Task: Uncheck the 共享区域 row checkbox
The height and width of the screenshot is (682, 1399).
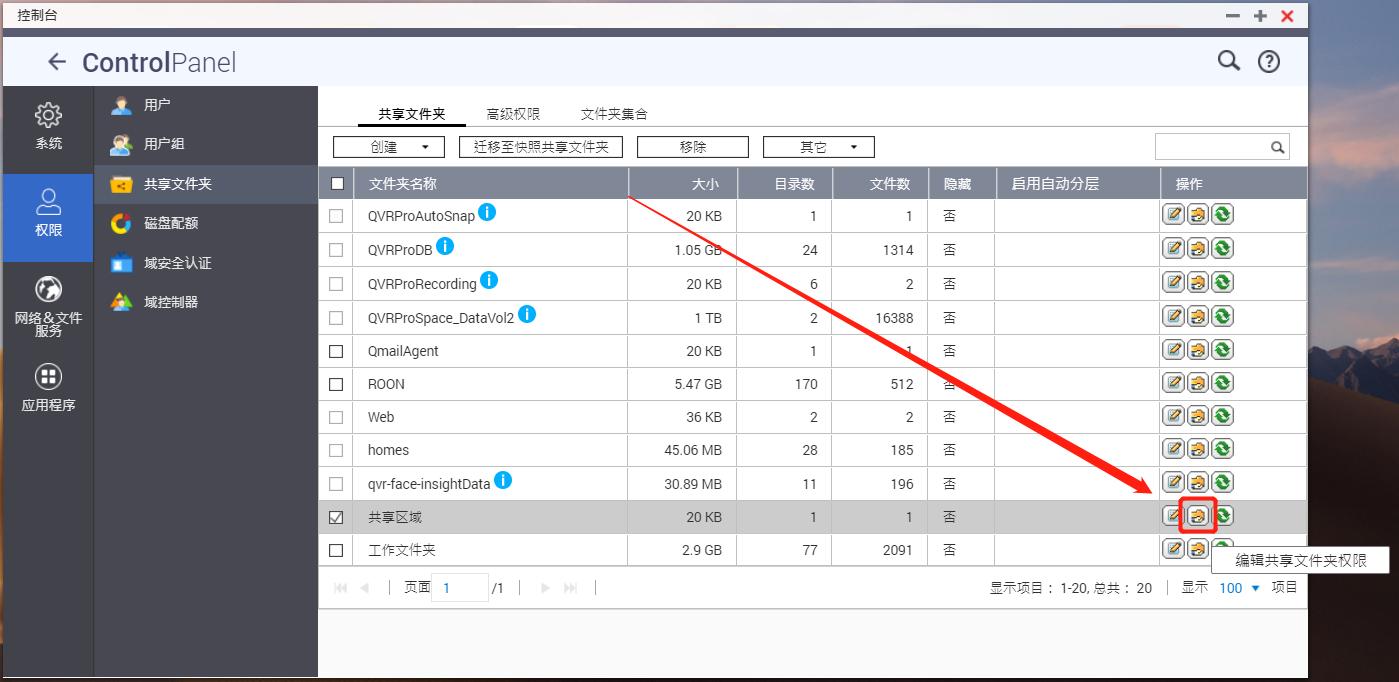Action: pyautogui.click(x=336, y=516)
